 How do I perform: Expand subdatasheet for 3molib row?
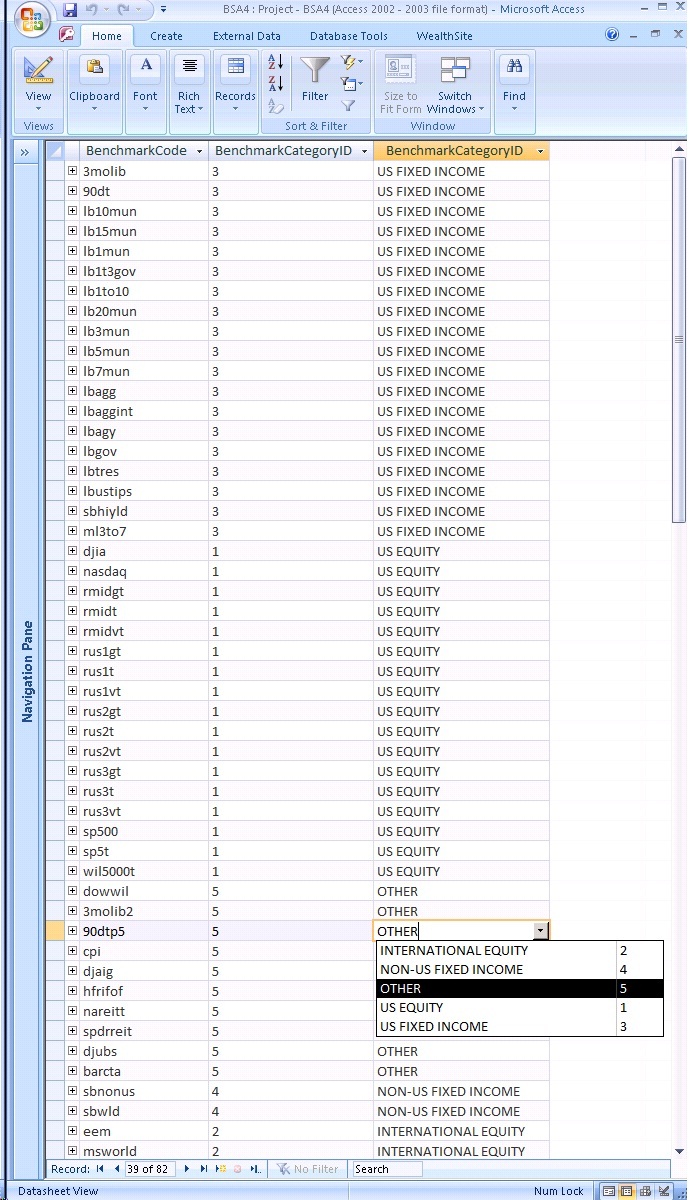pyautogui.click(x=72, y=171)
